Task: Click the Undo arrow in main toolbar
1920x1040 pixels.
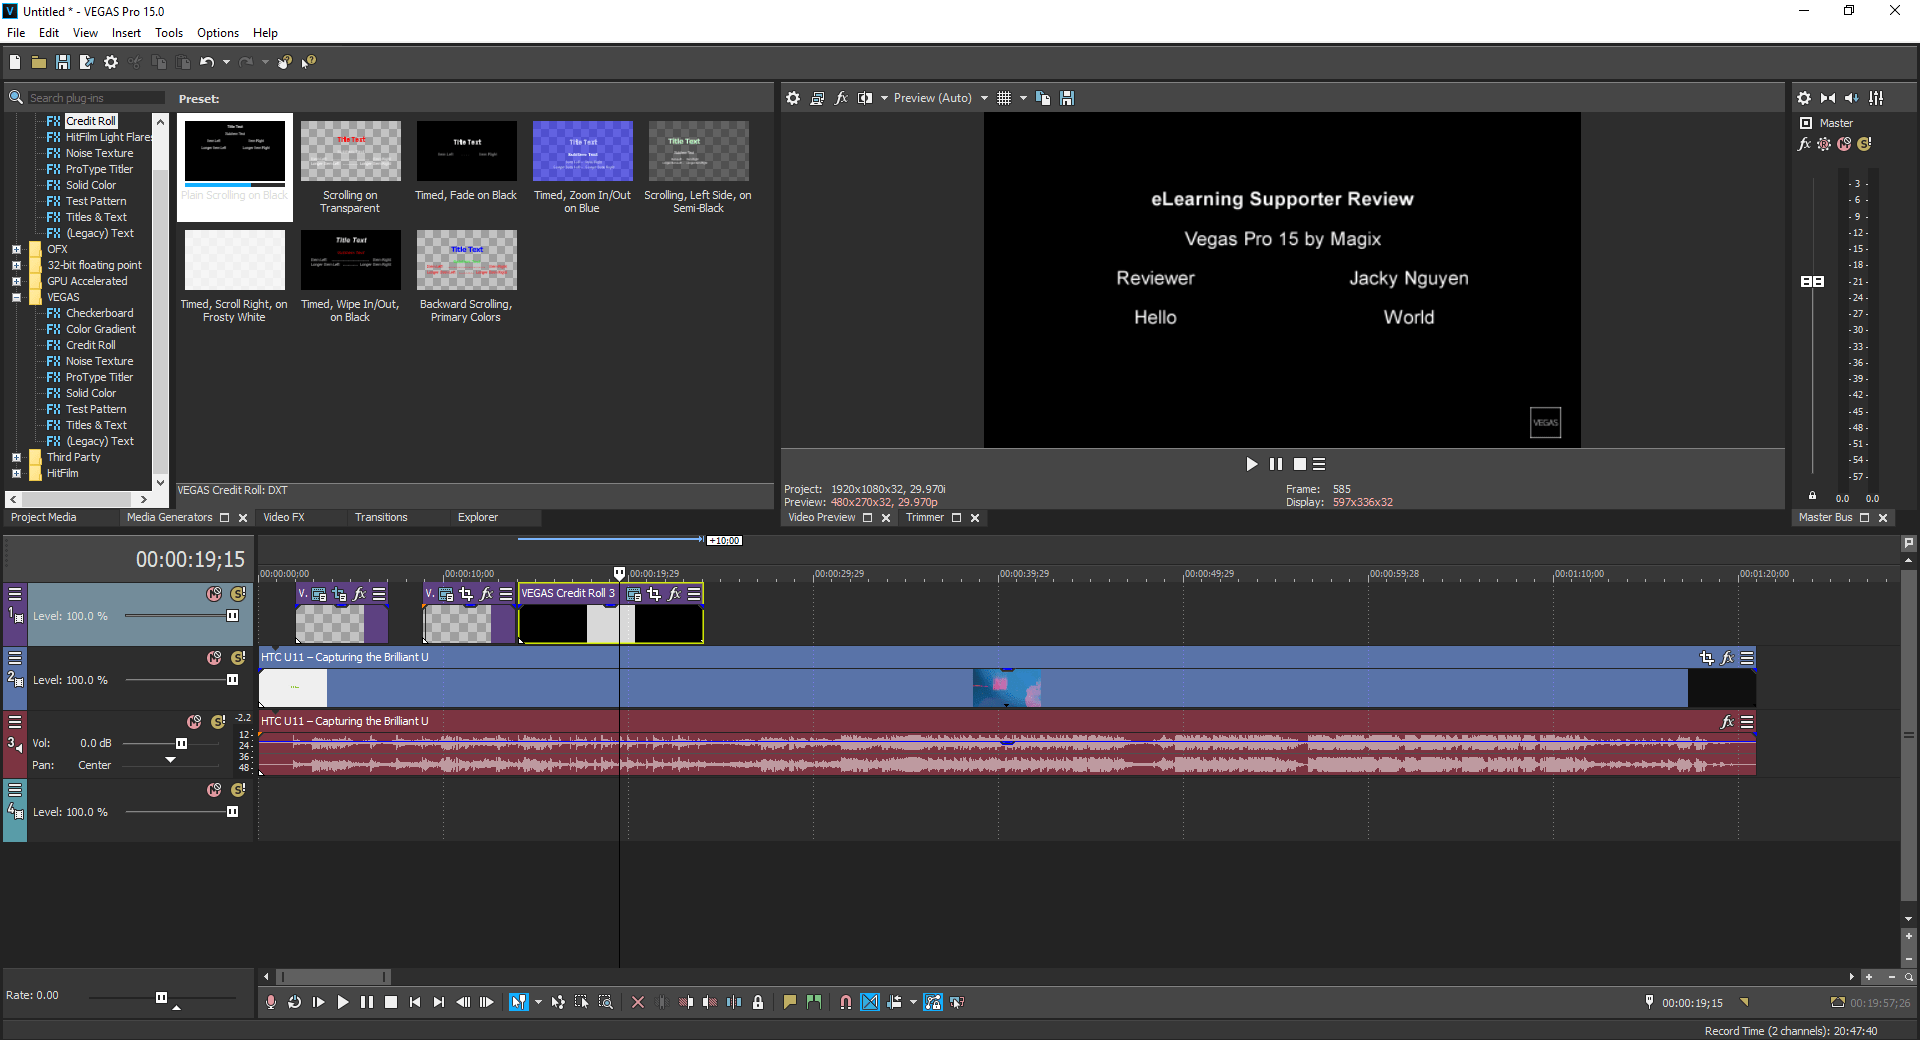Action: point(207,62)
